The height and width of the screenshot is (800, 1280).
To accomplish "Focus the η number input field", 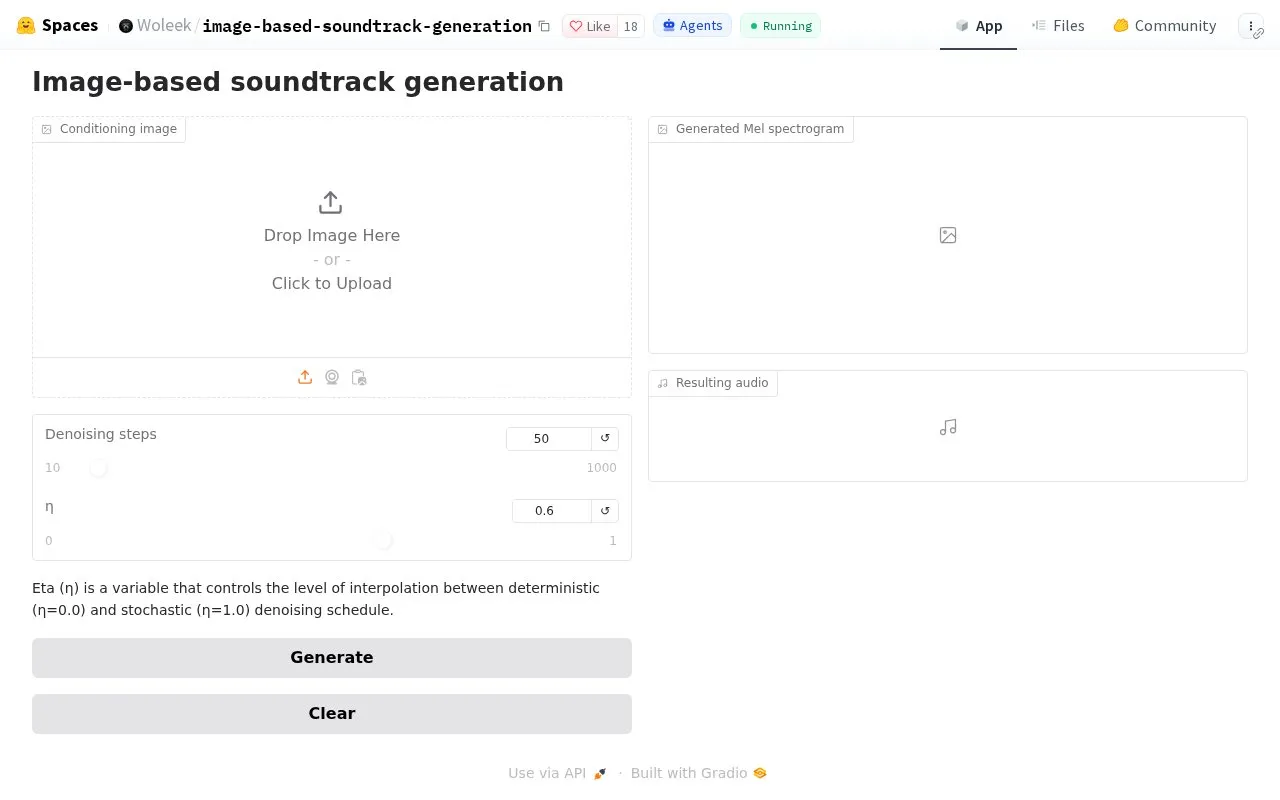I will point(552,510).
